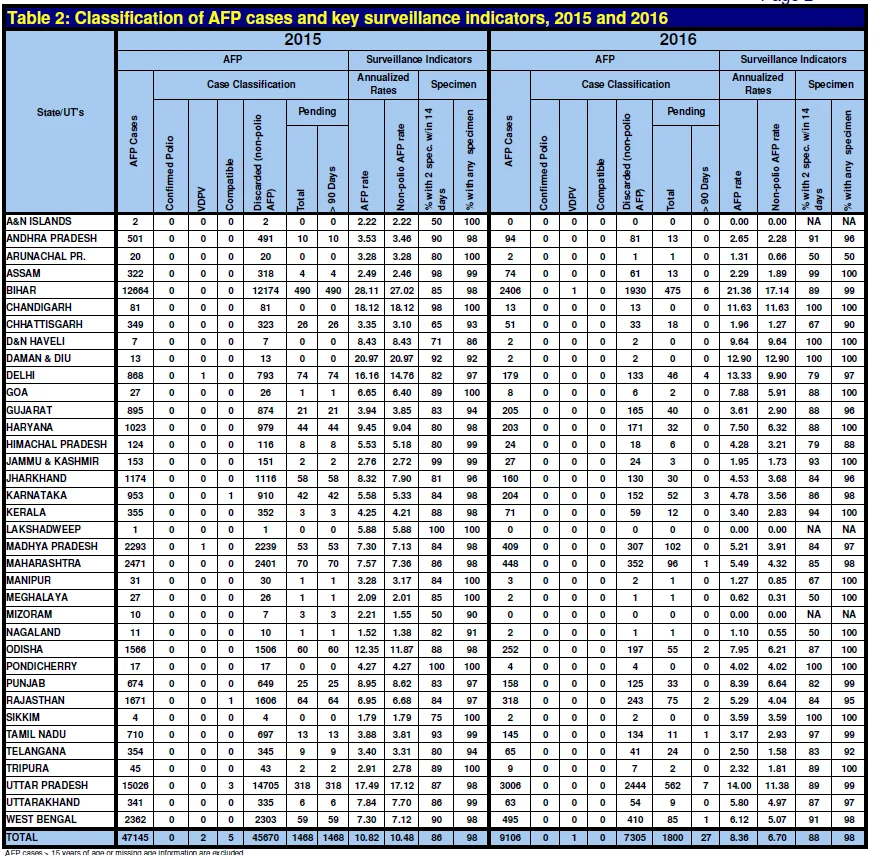Select the NAGALAND row label

pyautogui.click(x=33, y=633)
